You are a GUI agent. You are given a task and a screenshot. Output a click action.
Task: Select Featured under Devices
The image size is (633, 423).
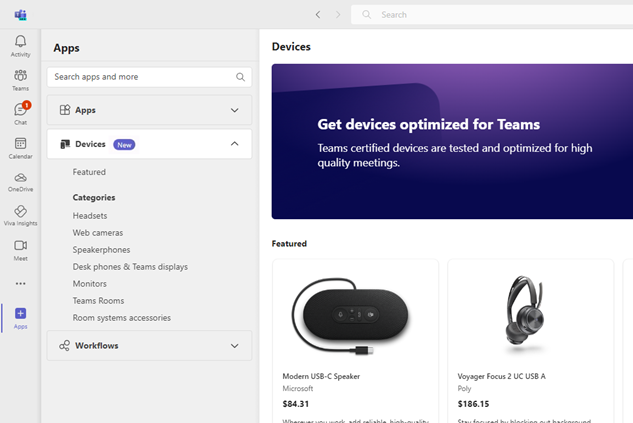pyautogui.click(x=89, y=172)
